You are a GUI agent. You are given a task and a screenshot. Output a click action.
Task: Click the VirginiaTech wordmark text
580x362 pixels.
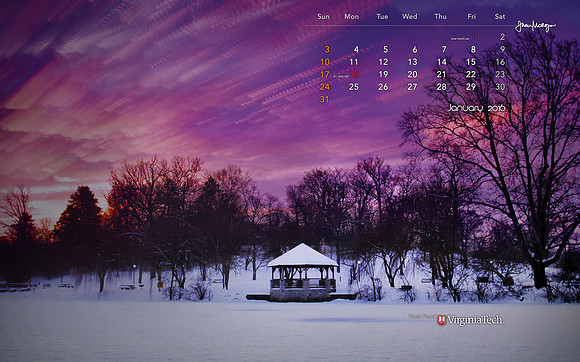pos(475,320)
